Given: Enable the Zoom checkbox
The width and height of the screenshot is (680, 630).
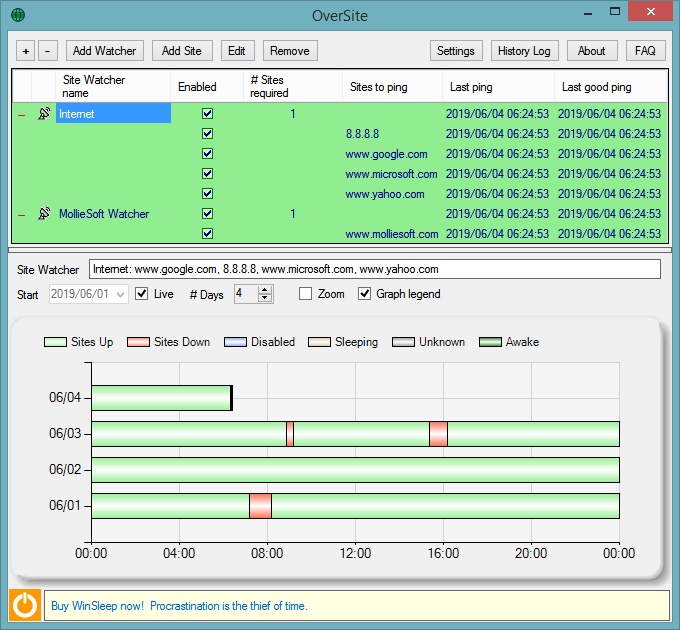Looking at the screenshot, I should click(305, 294).
